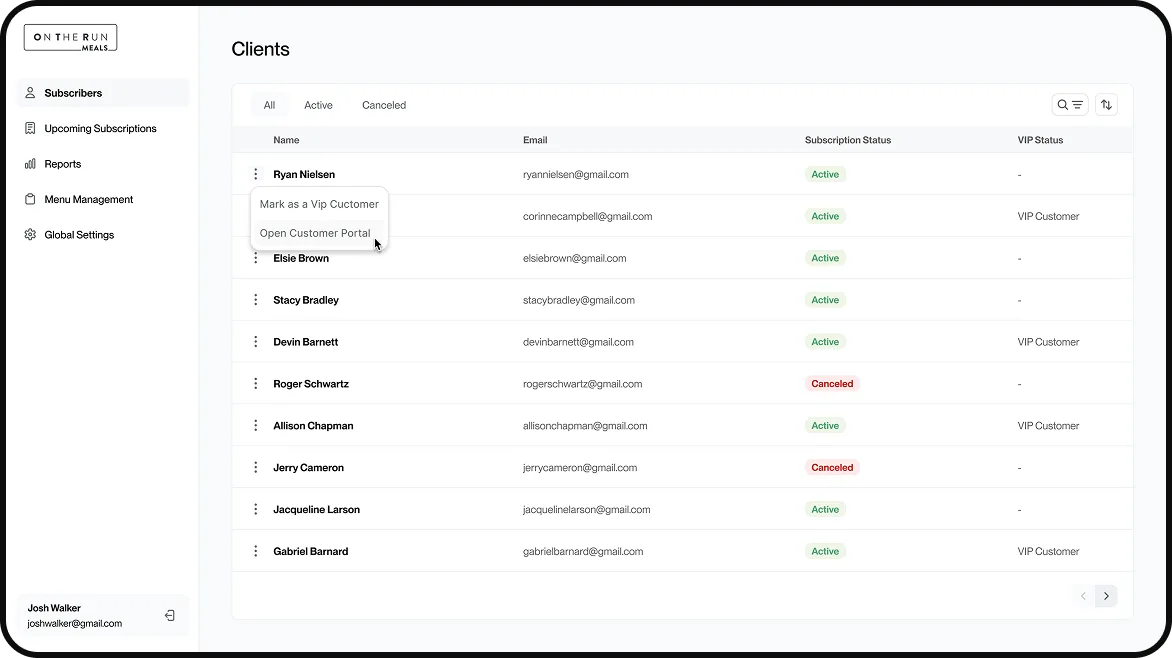The image size is (1172, 658).
Task: Click the sort arrows icon button
Action: [x=1106, y=105]
